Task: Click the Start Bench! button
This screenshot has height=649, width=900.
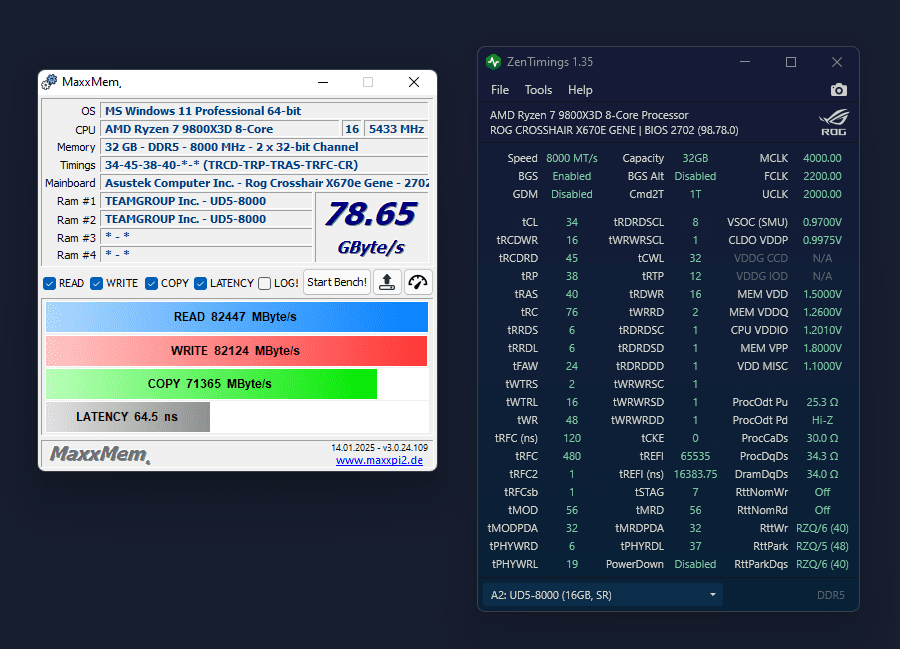Action: click(x=337, y=282)
